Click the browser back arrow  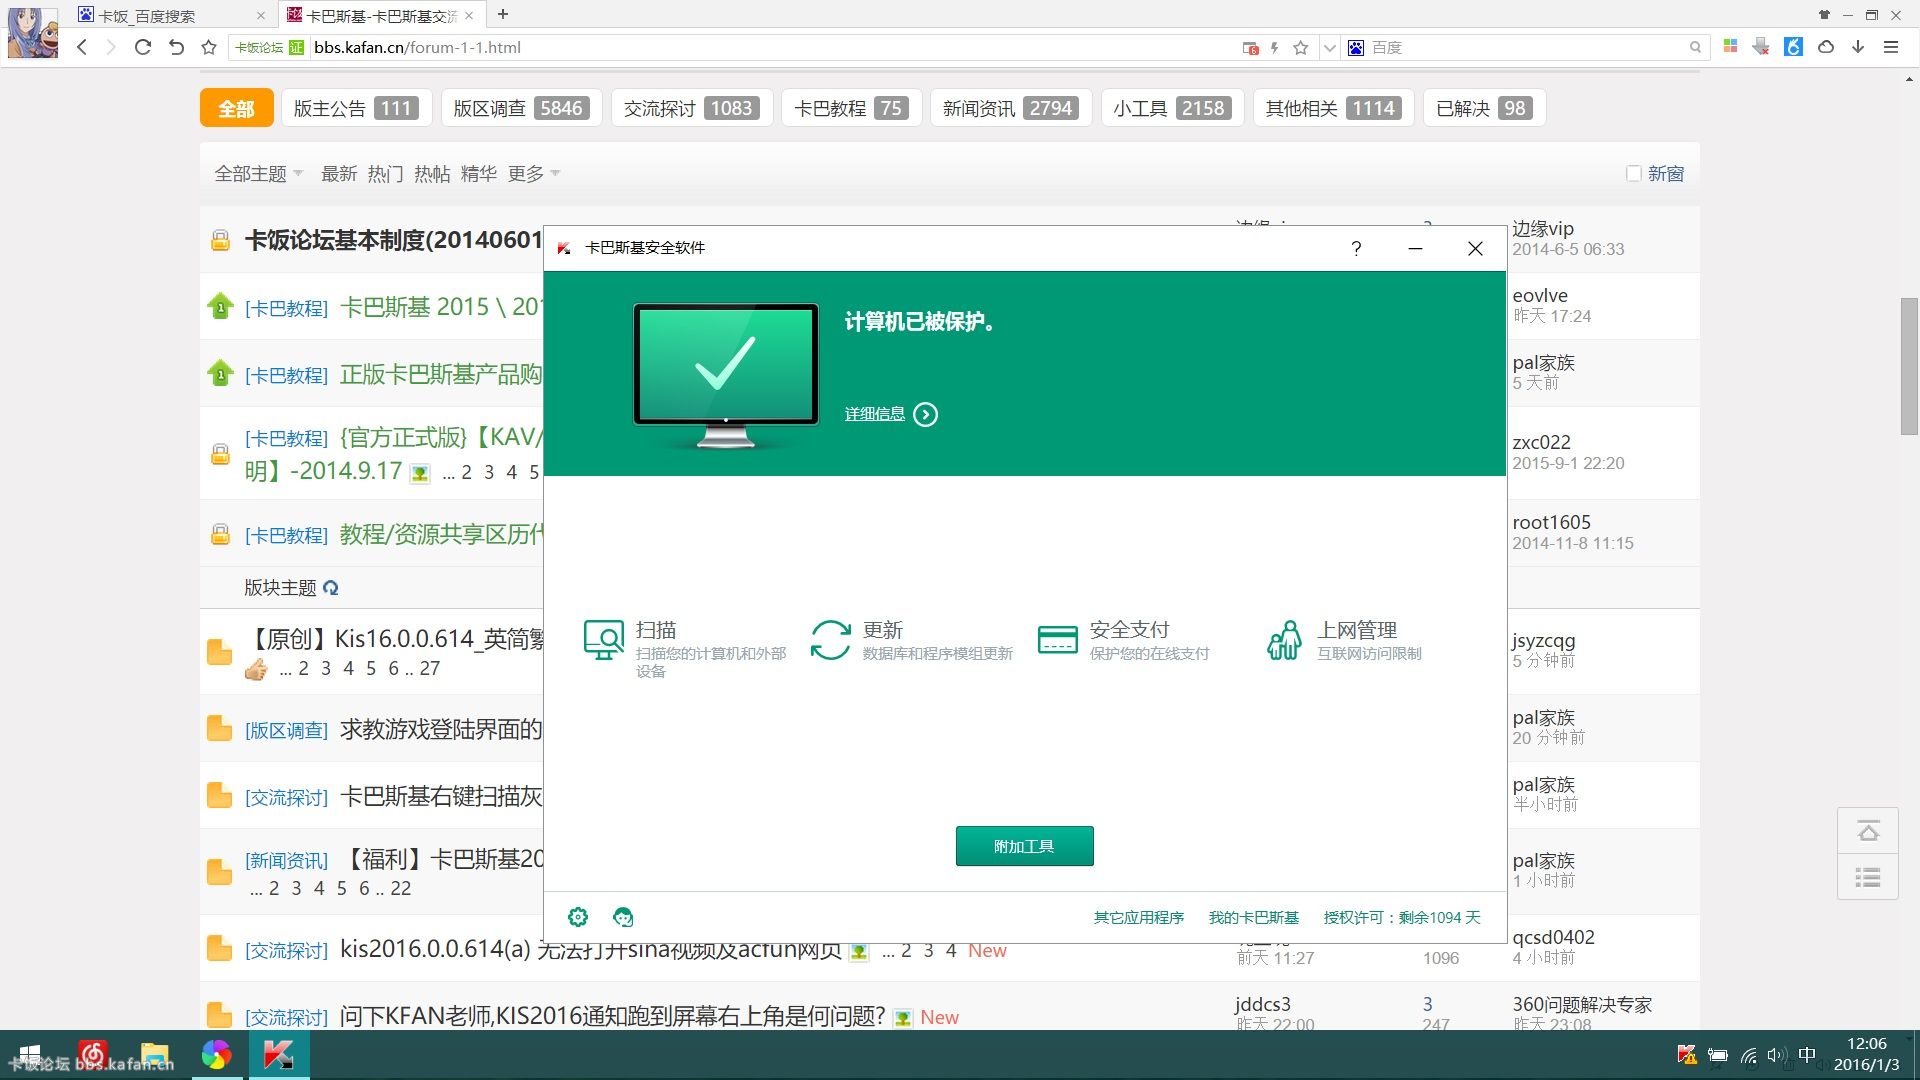coord(82,47)
